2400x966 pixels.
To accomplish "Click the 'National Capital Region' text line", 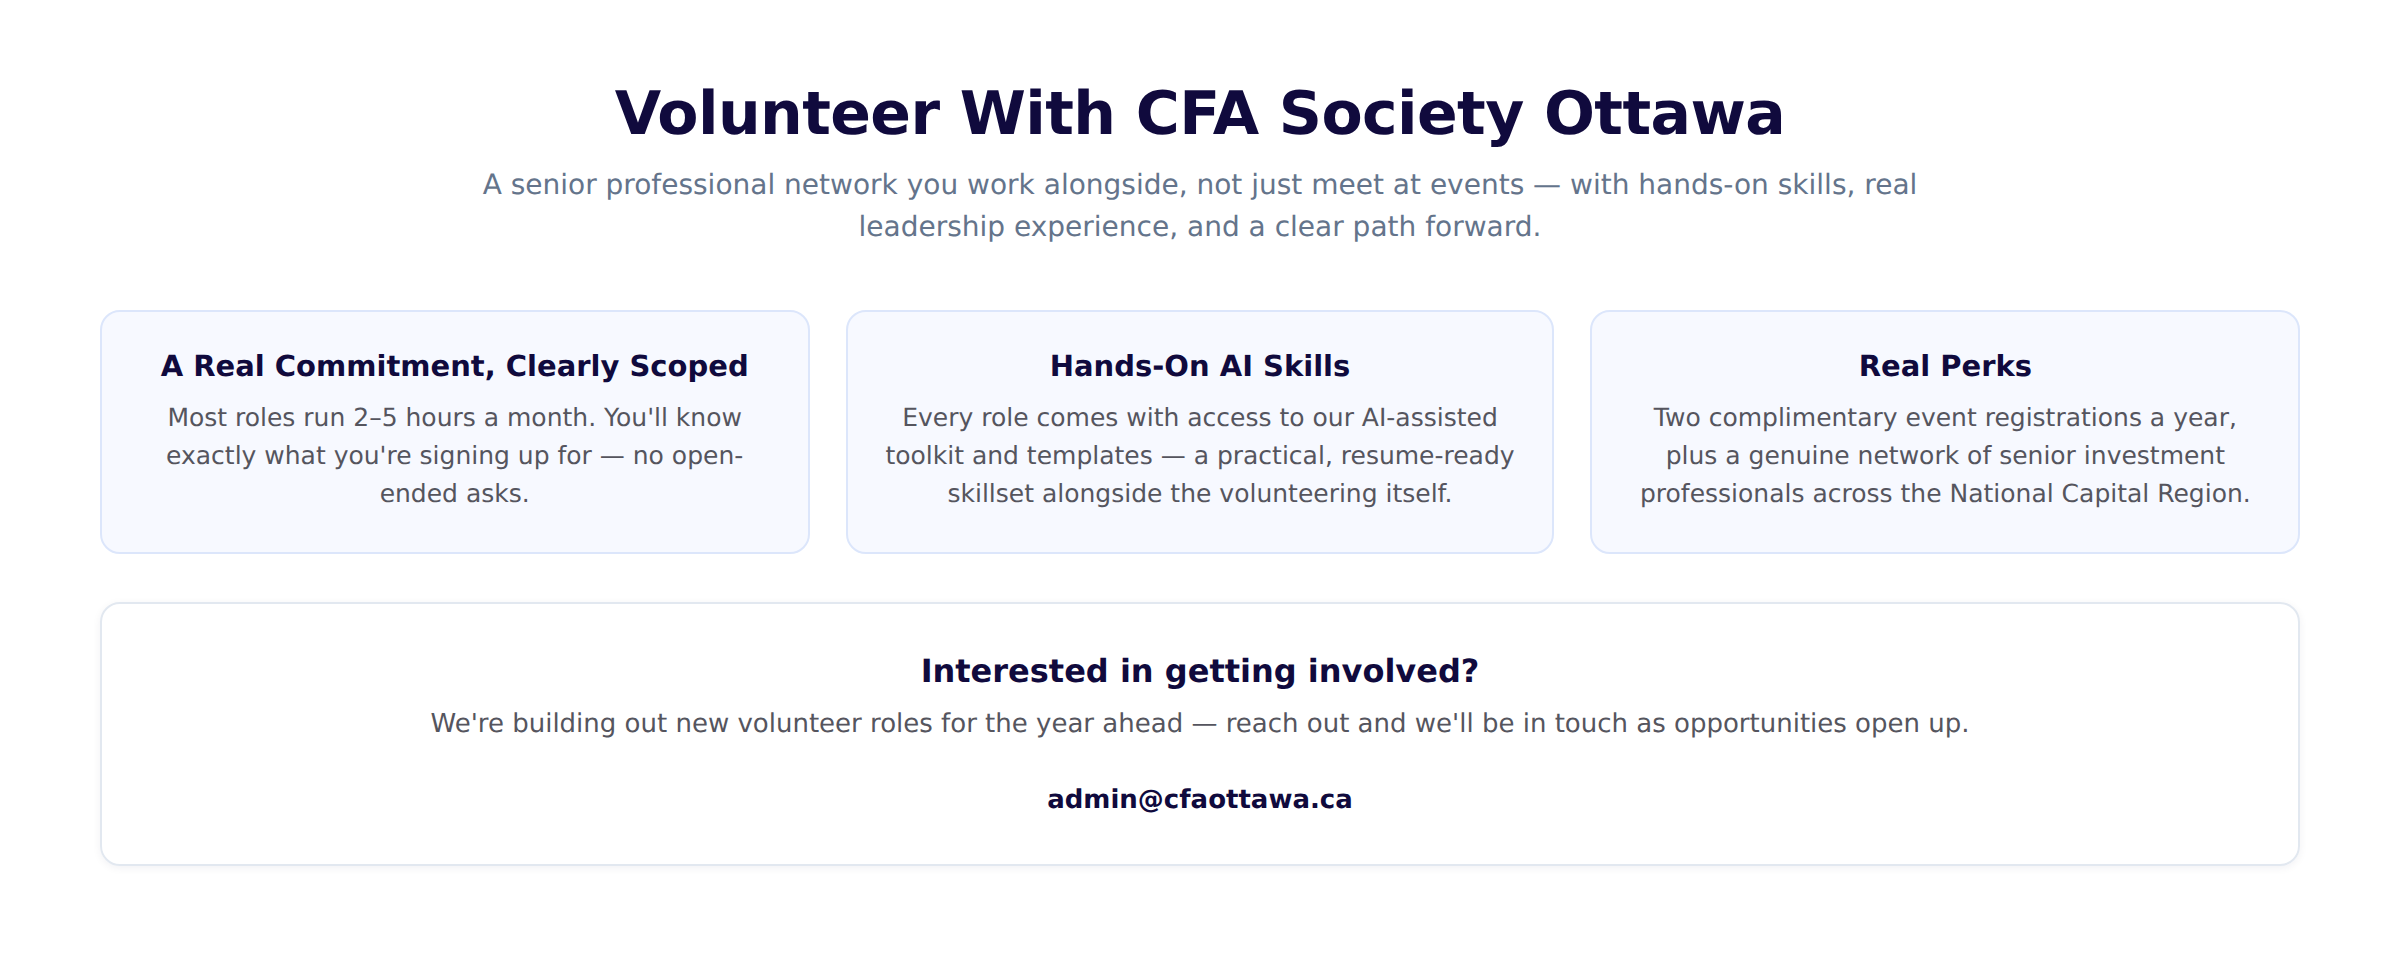I will 1945,493.
